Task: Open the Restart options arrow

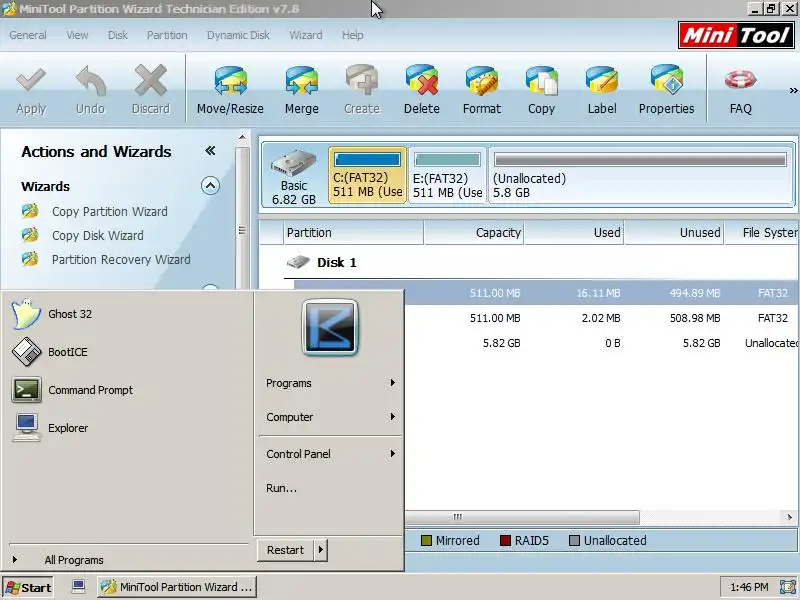Action: tap(320, 550)
